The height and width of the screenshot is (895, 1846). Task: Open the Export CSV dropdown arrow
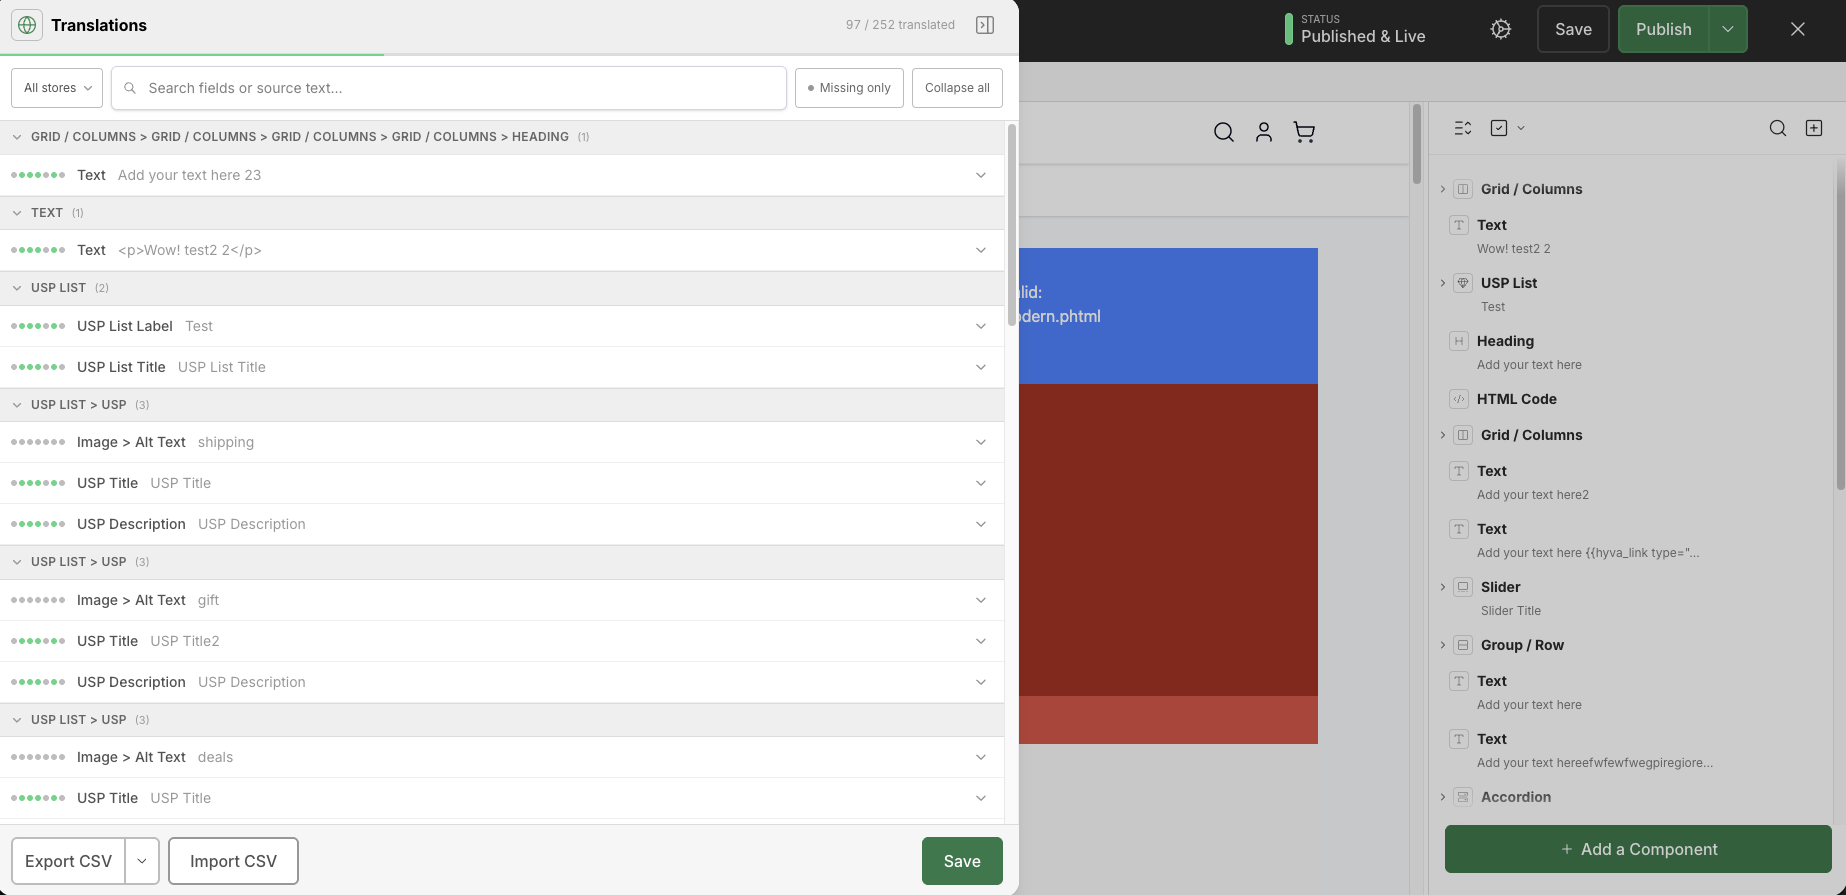[142, 861]
